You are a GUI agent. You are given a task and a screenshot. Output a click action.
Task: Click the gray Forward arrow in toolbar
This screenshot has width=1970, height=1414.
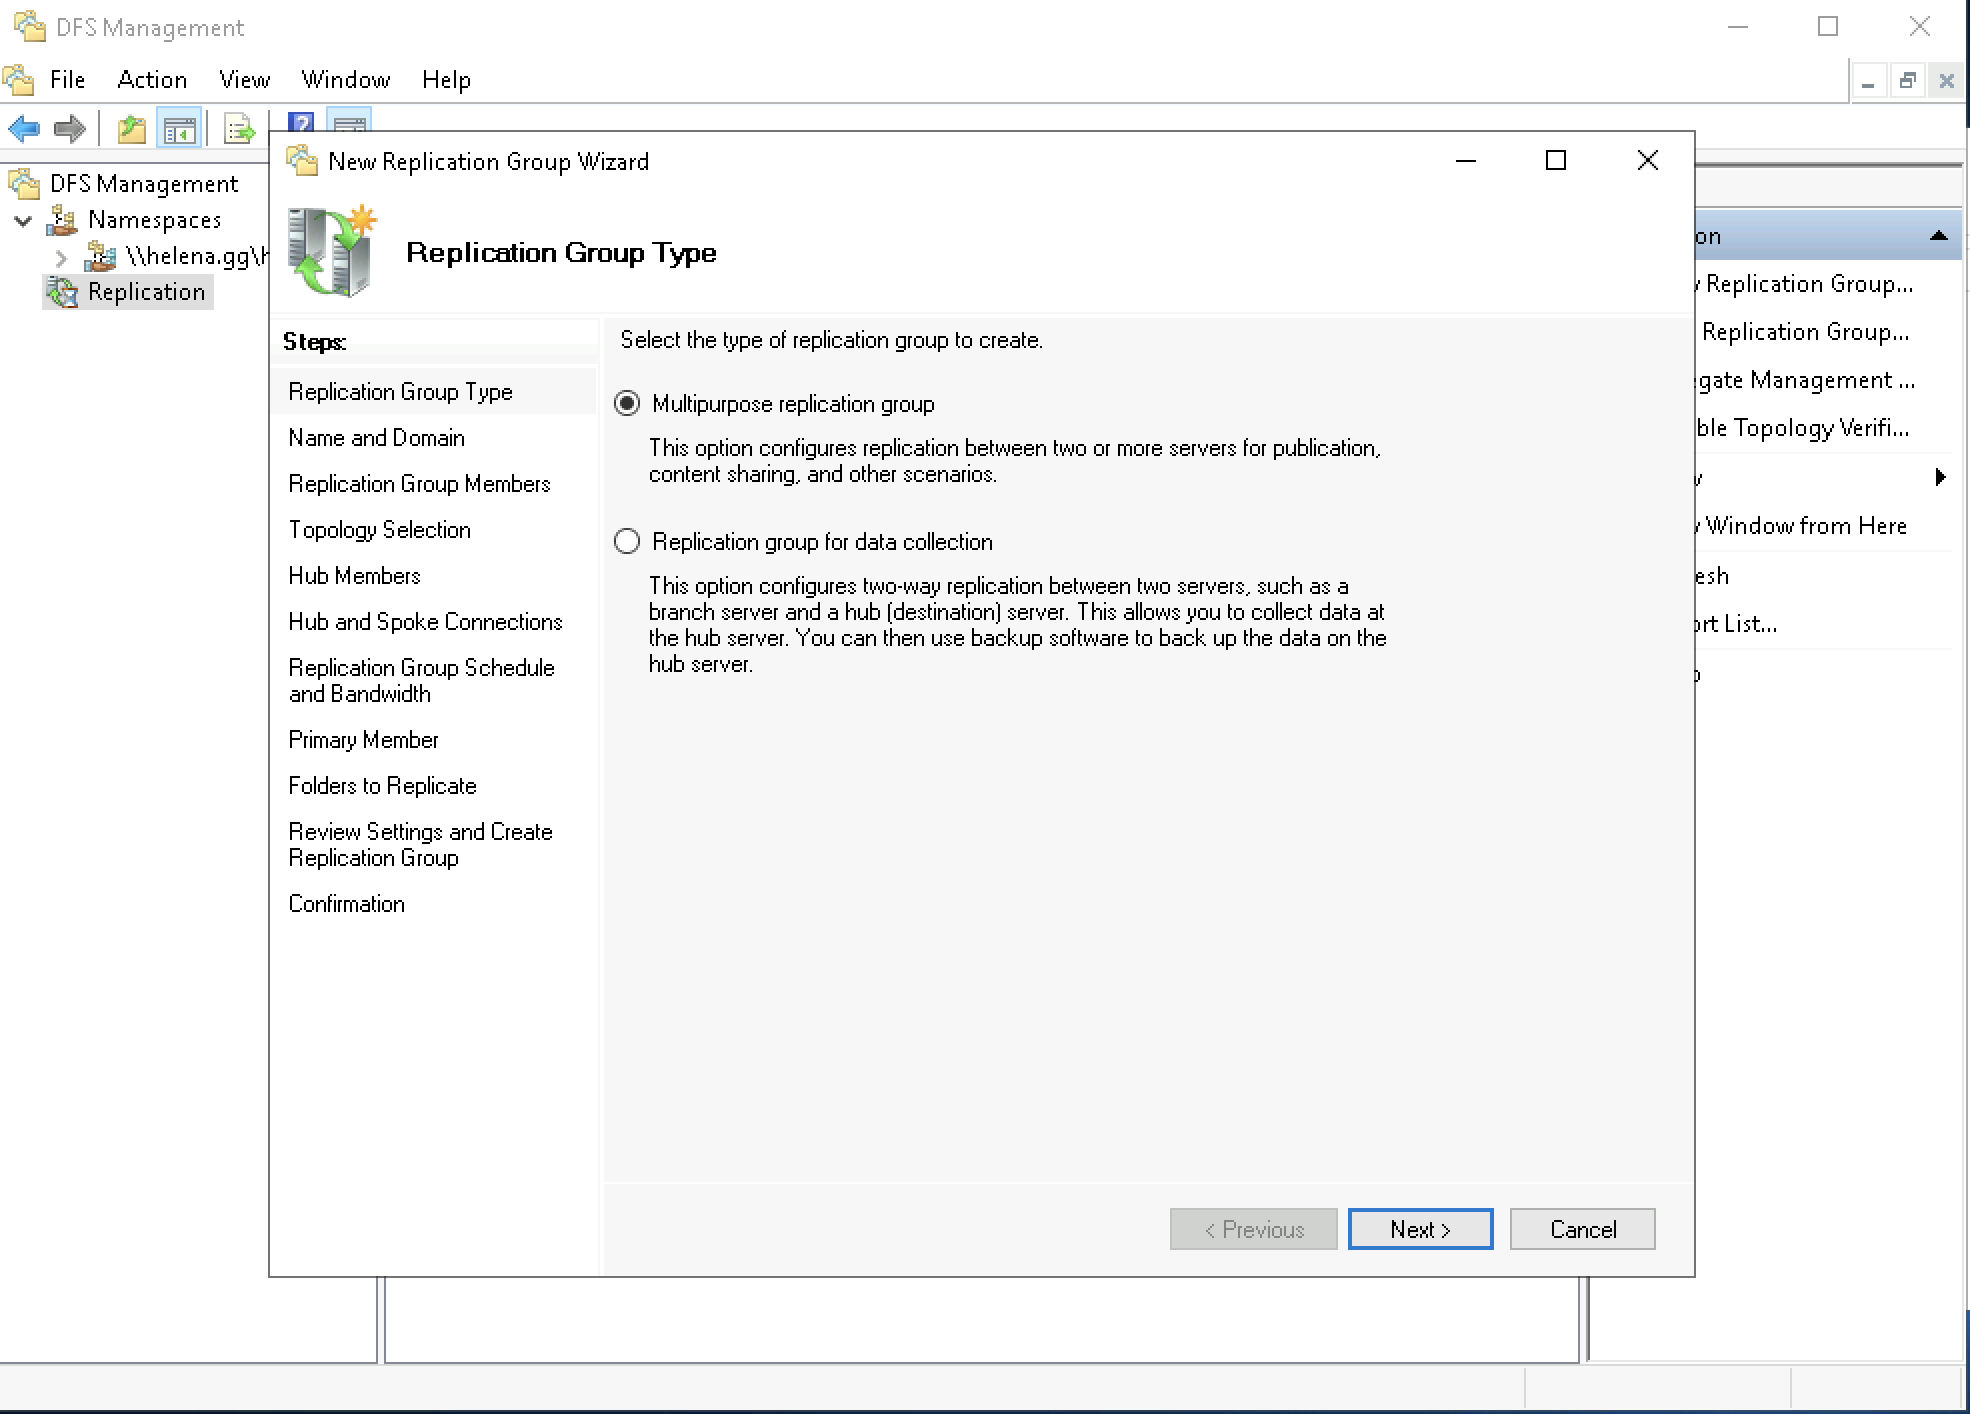[69, 128]
